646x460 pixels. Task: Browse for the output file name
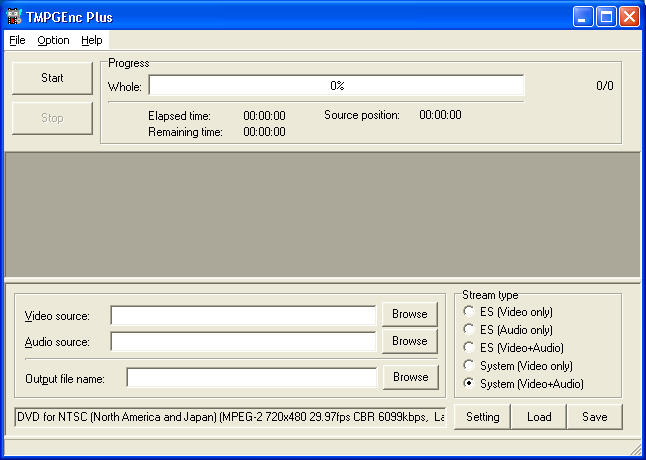pyautogui.click(x=410, y=377)
